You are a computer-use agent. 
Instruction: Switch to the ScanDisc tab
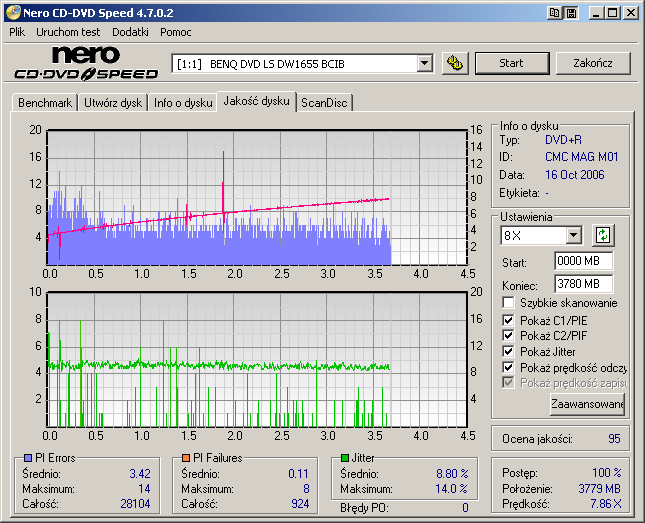(324, 102)
